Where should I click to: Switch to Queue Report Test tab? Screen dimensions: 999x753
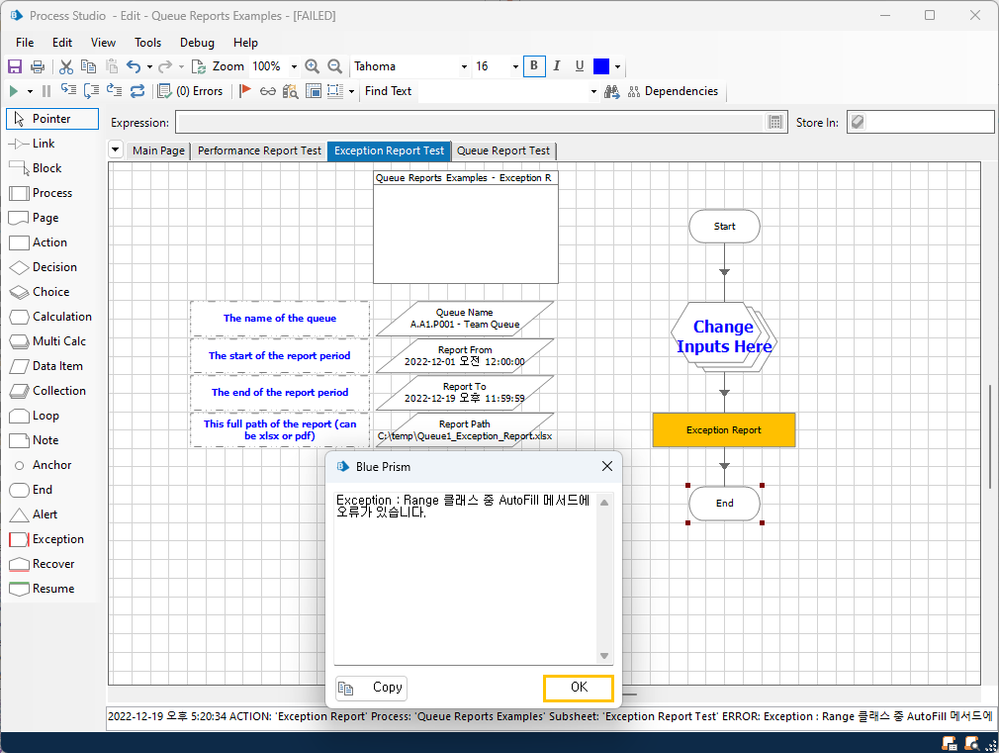503,151
